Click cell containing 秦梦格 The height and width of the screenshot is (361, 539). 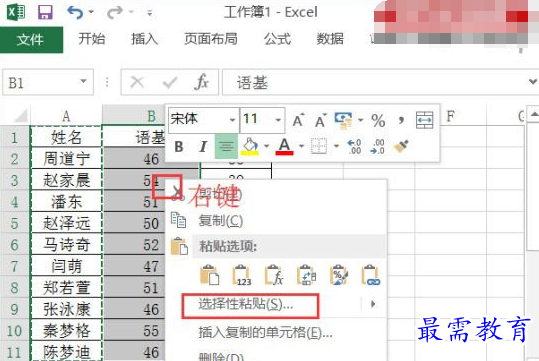(x=66, y=331)
